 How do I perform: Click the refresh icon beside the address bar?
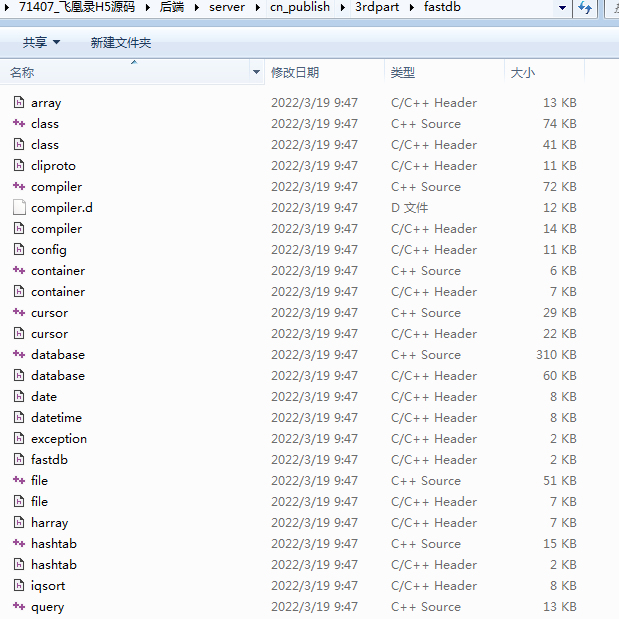tap(586, 8)
